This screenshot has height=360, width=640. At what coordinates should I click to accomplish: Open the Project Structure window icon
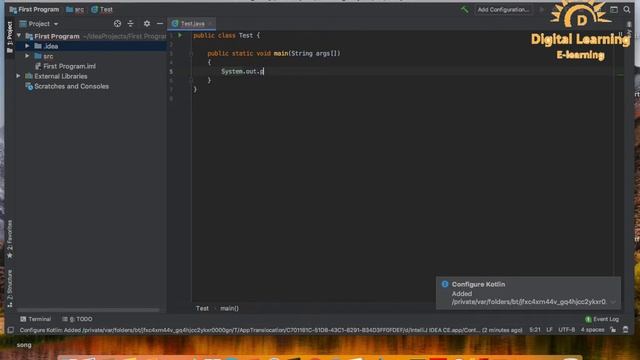[x=614, y=9]
